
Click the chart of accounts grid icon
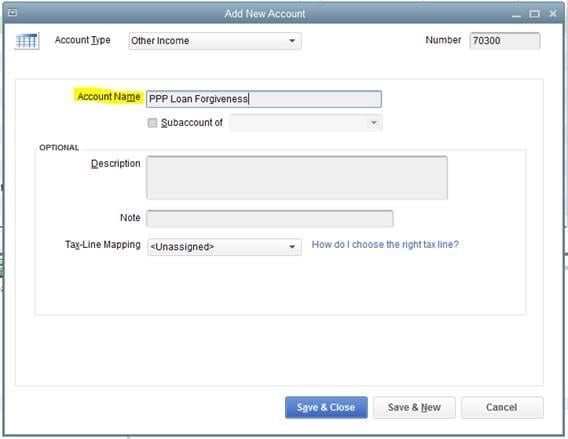point(27,41)
